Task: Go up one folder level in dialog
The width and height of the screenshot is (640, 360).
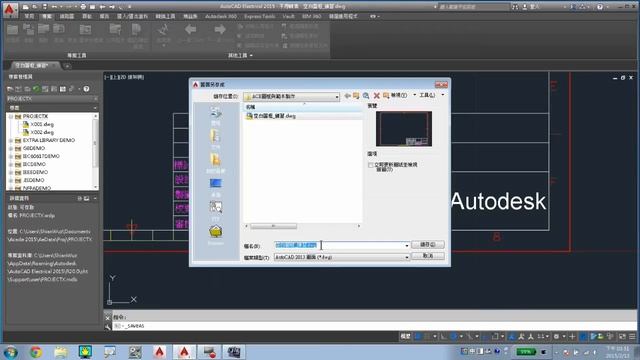Action: [356, 96]
